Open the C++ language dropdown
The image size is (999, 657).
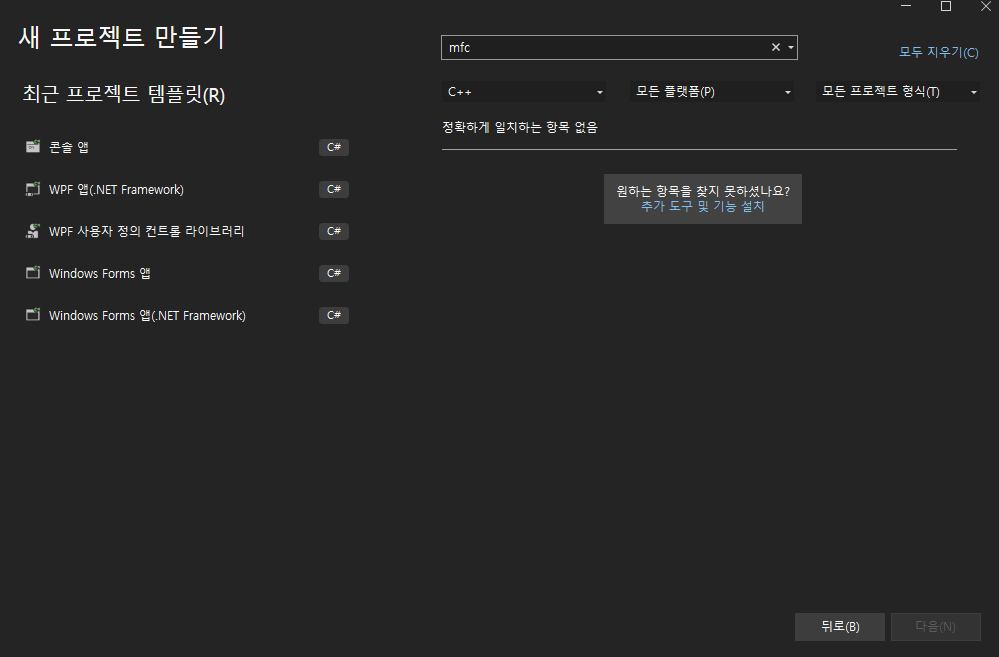[x=524, y=91]
